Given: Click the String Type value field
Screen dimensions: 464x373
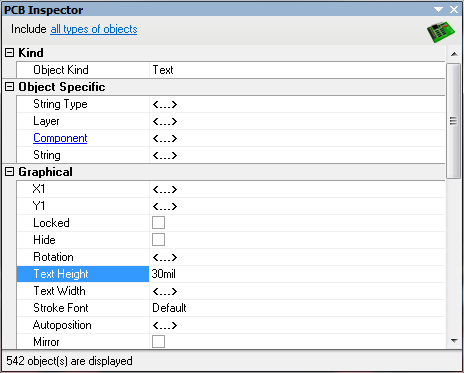Looking at the screenshot, I should (297, 104).
